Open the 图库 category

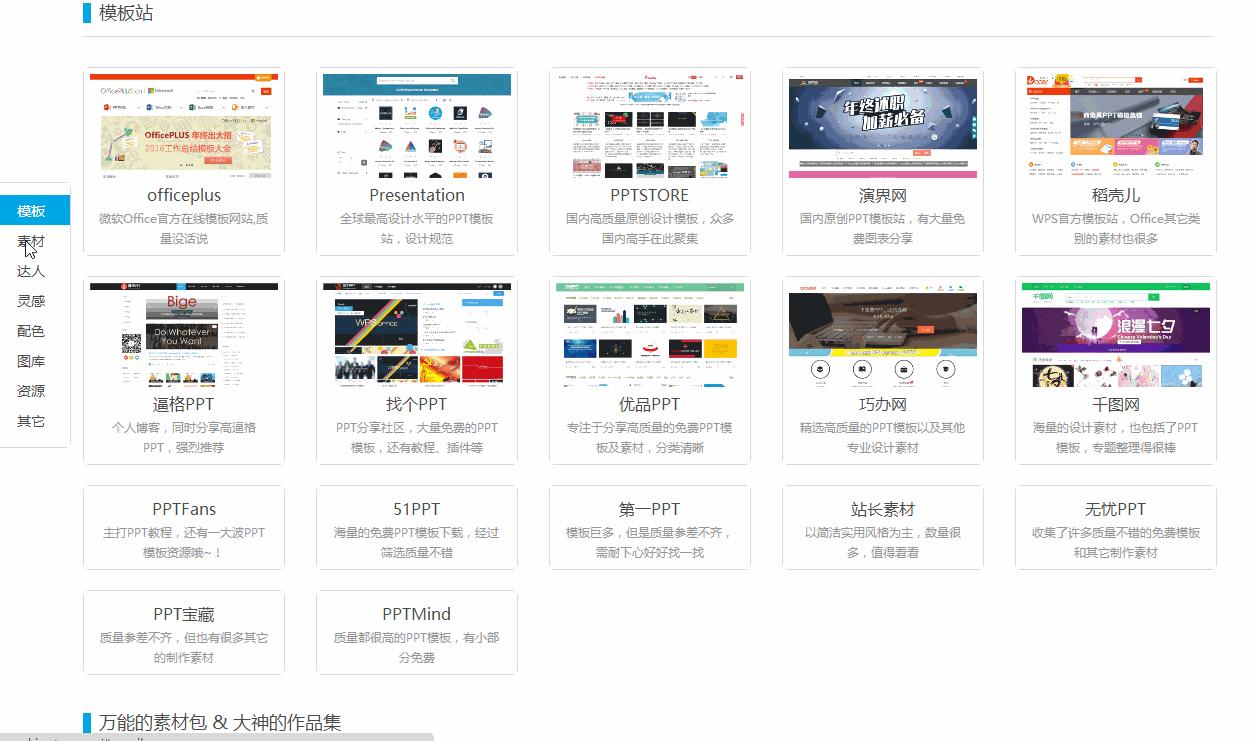click(x=30, y=361)
